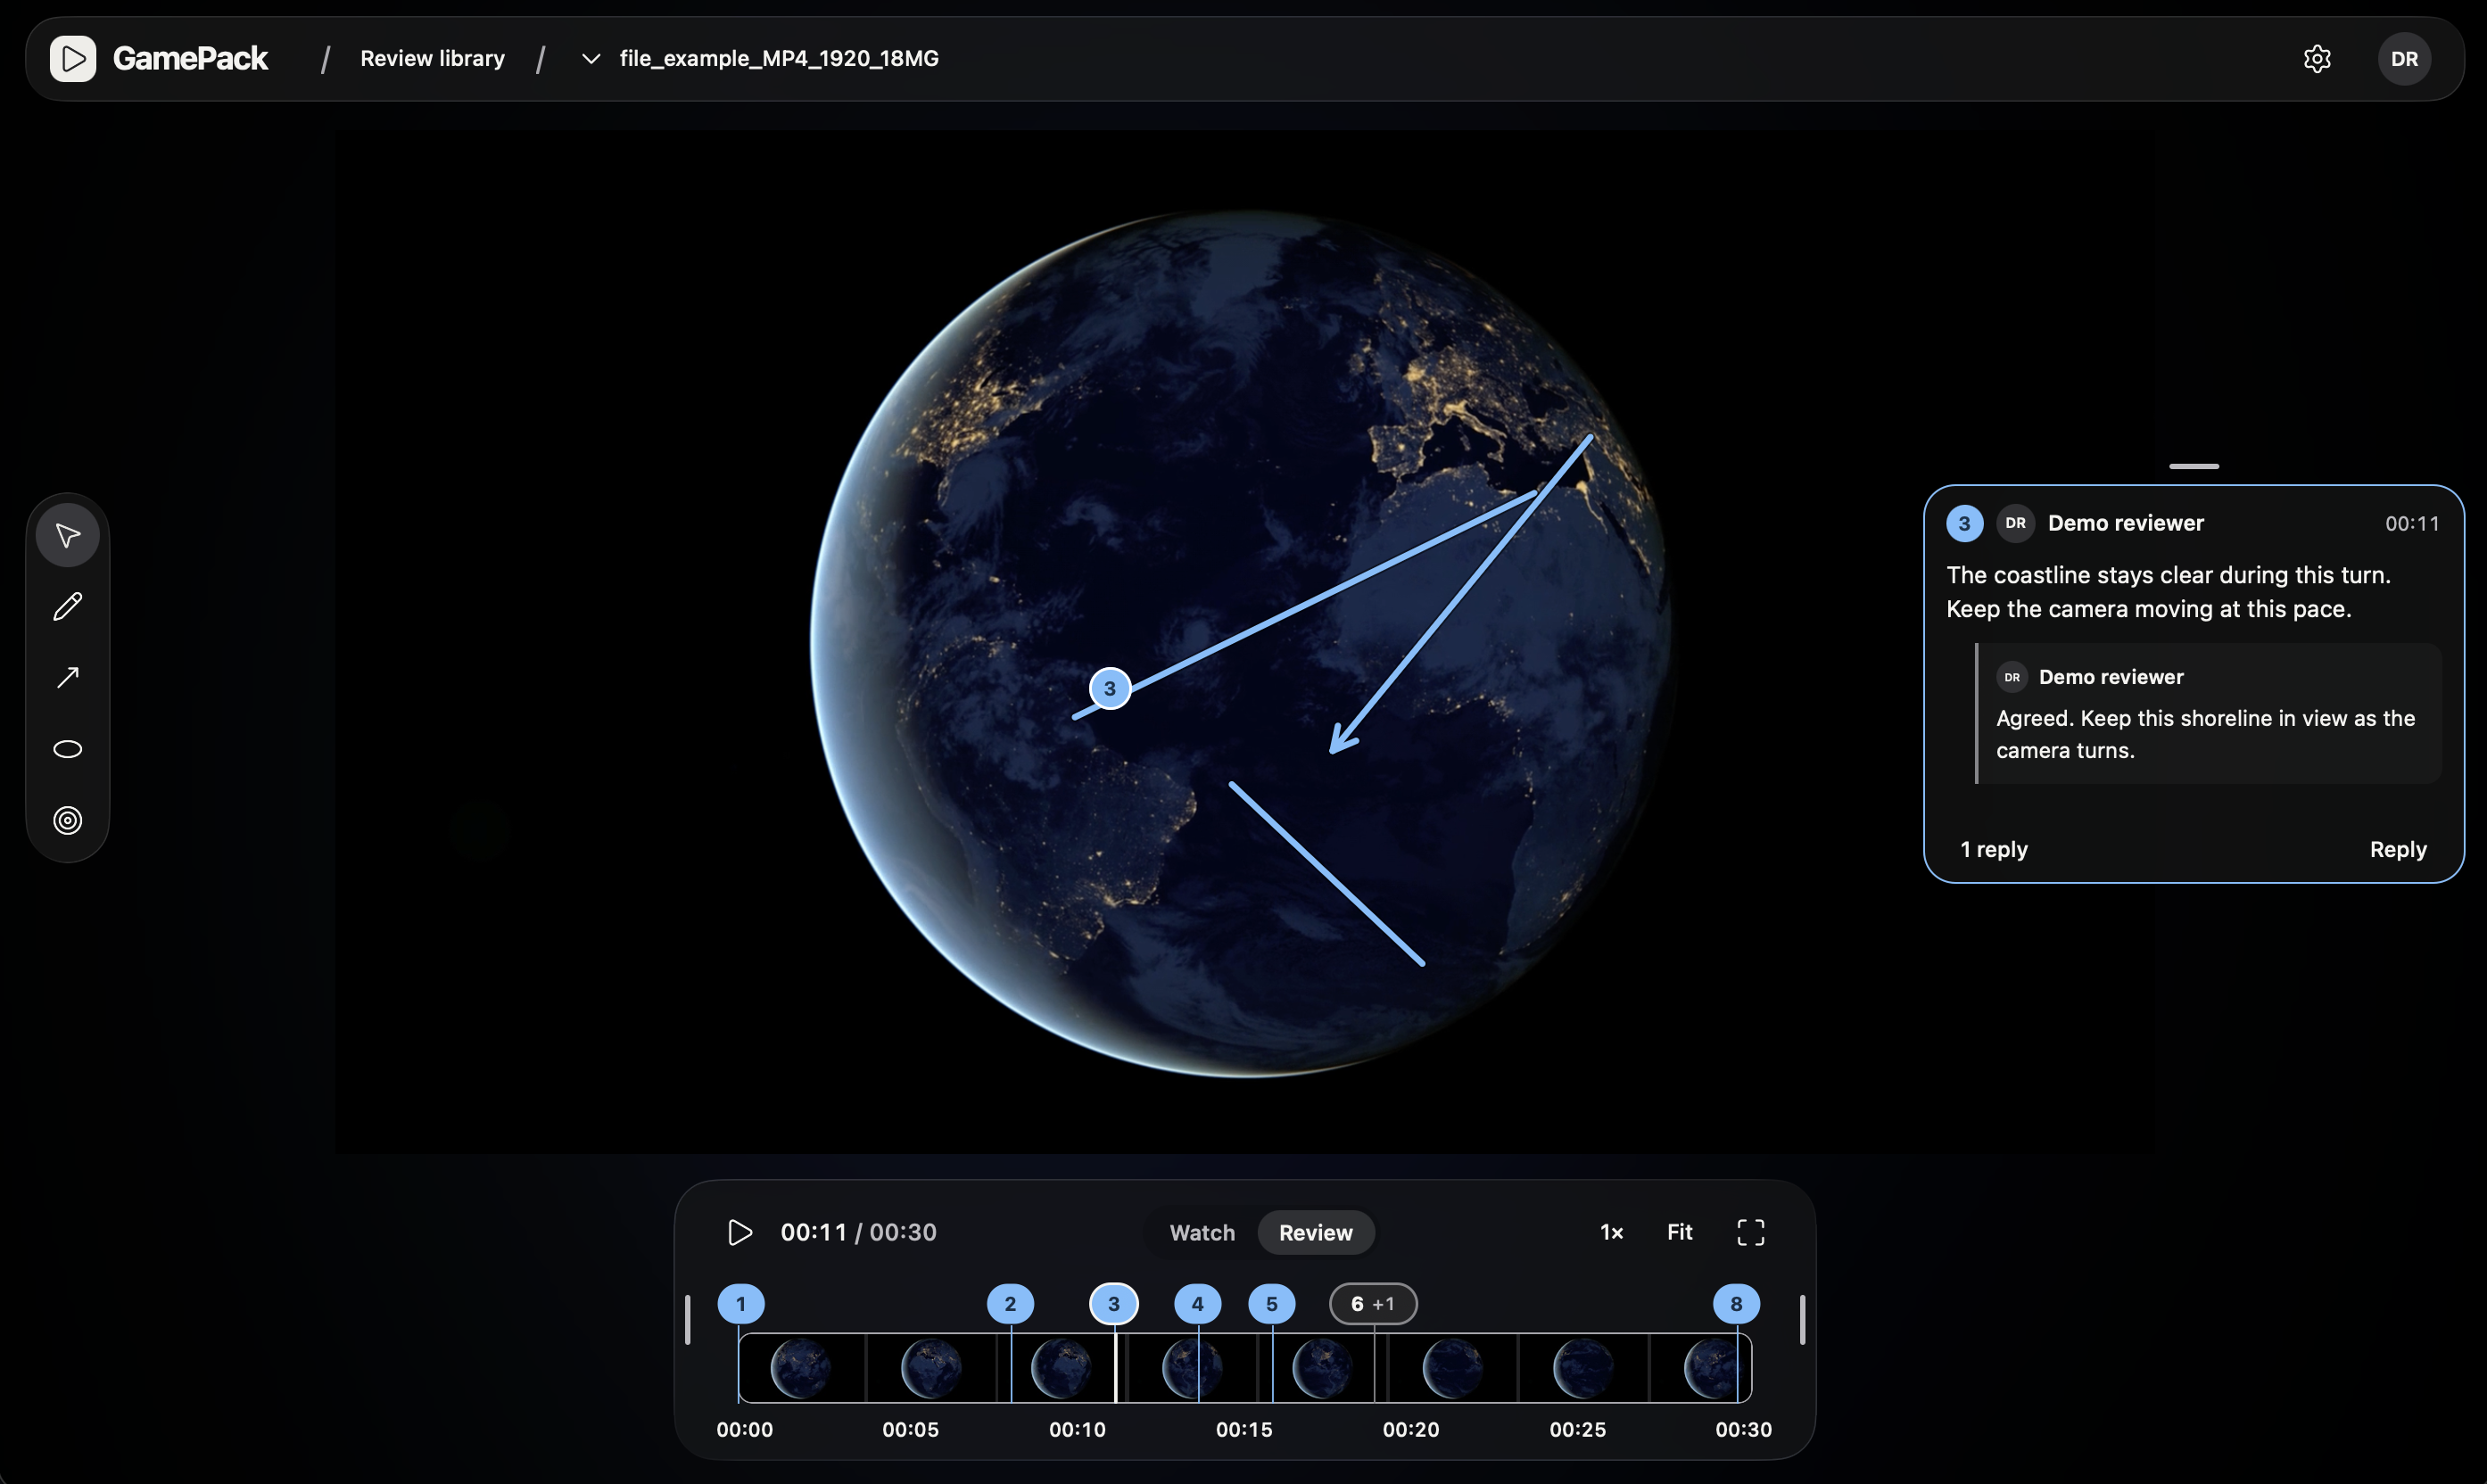Click the last timeline thumbnail frame
The image size is (2487, 1484).
point(1700,1368)
